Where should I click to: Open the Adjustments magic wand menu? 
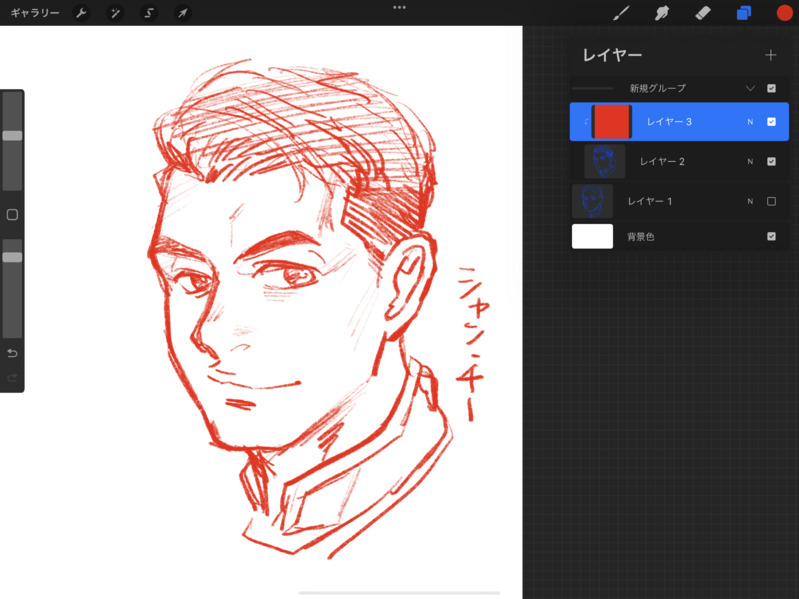pos(115,13)
